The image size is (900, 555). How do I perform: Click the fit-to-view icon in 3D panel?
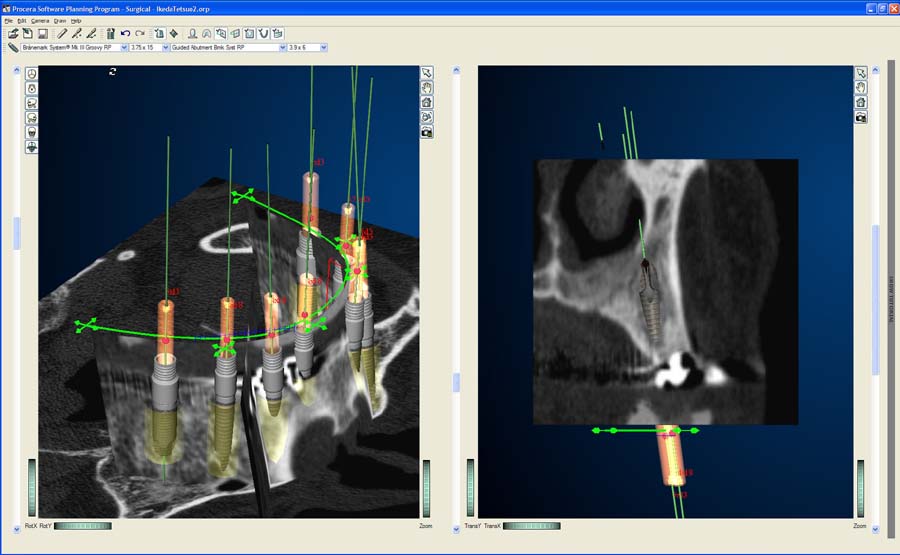426,117
